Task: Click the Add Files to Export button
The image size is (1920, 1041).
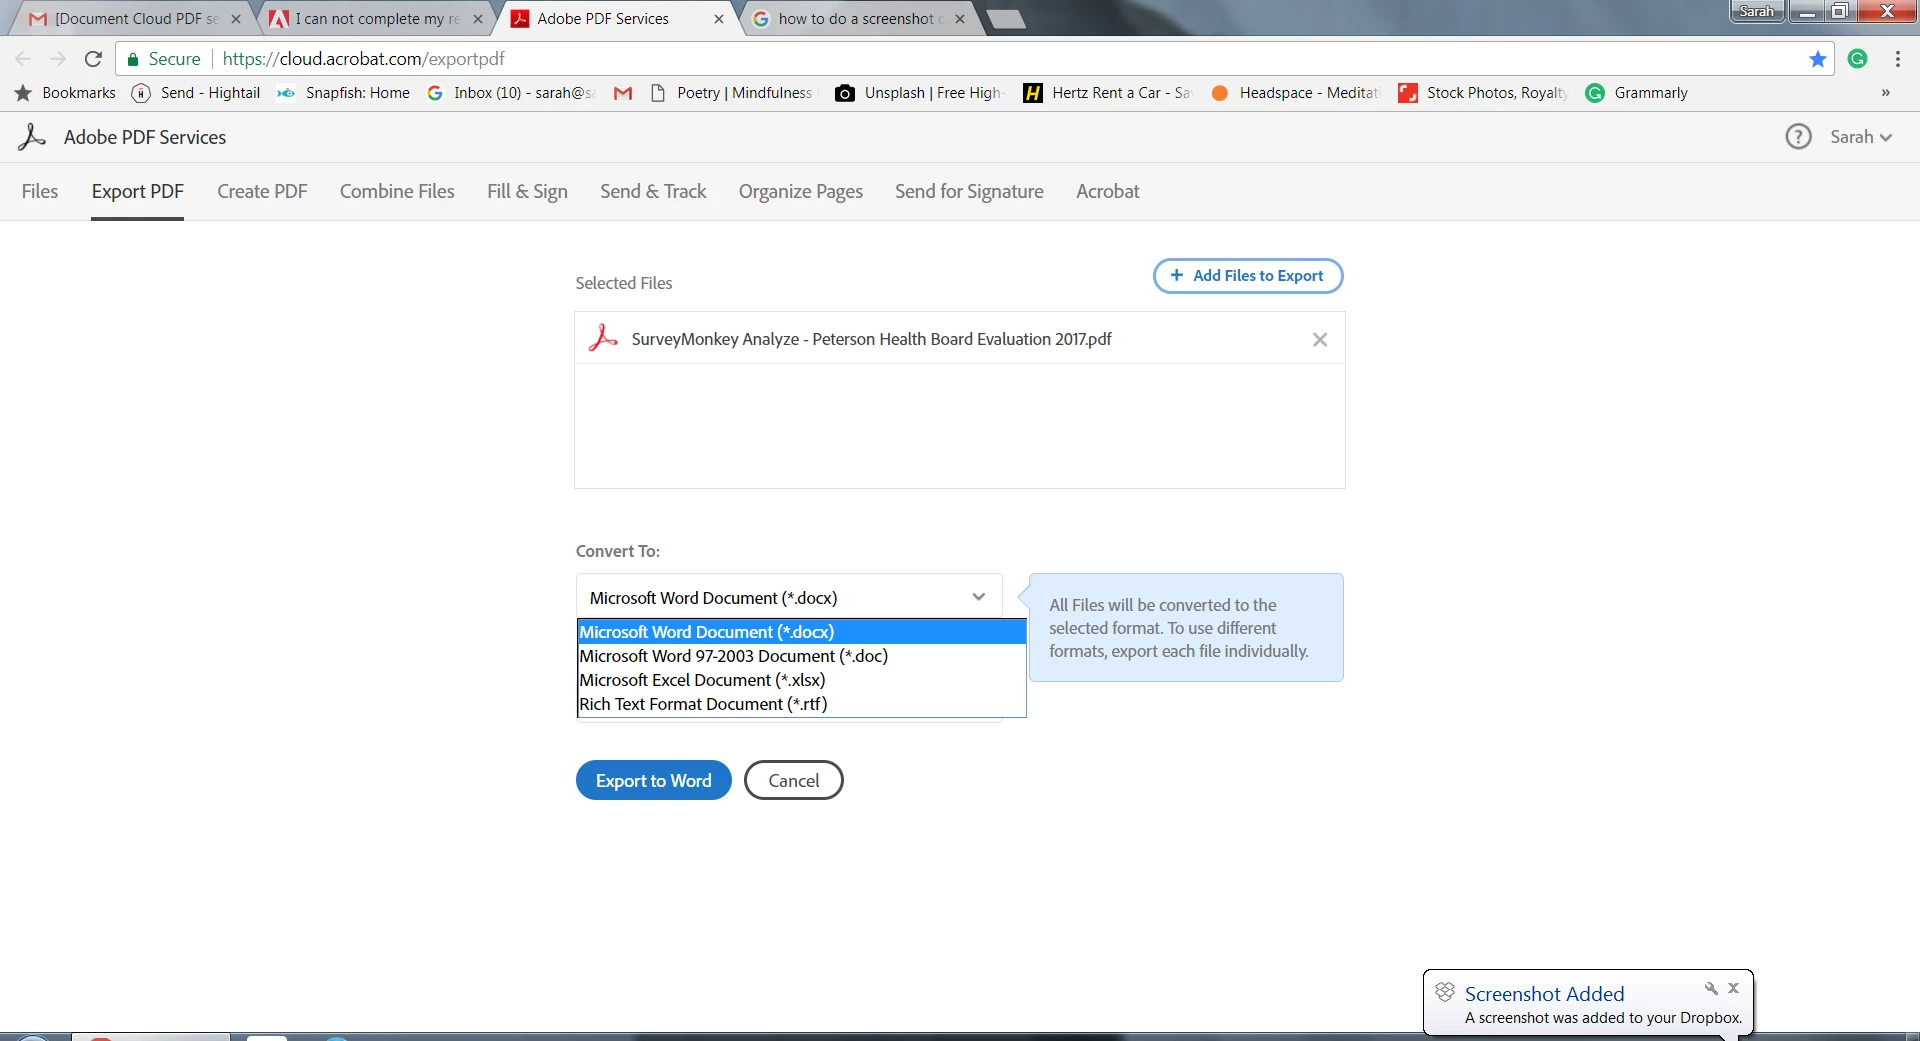Action: tap(1248, 276)
